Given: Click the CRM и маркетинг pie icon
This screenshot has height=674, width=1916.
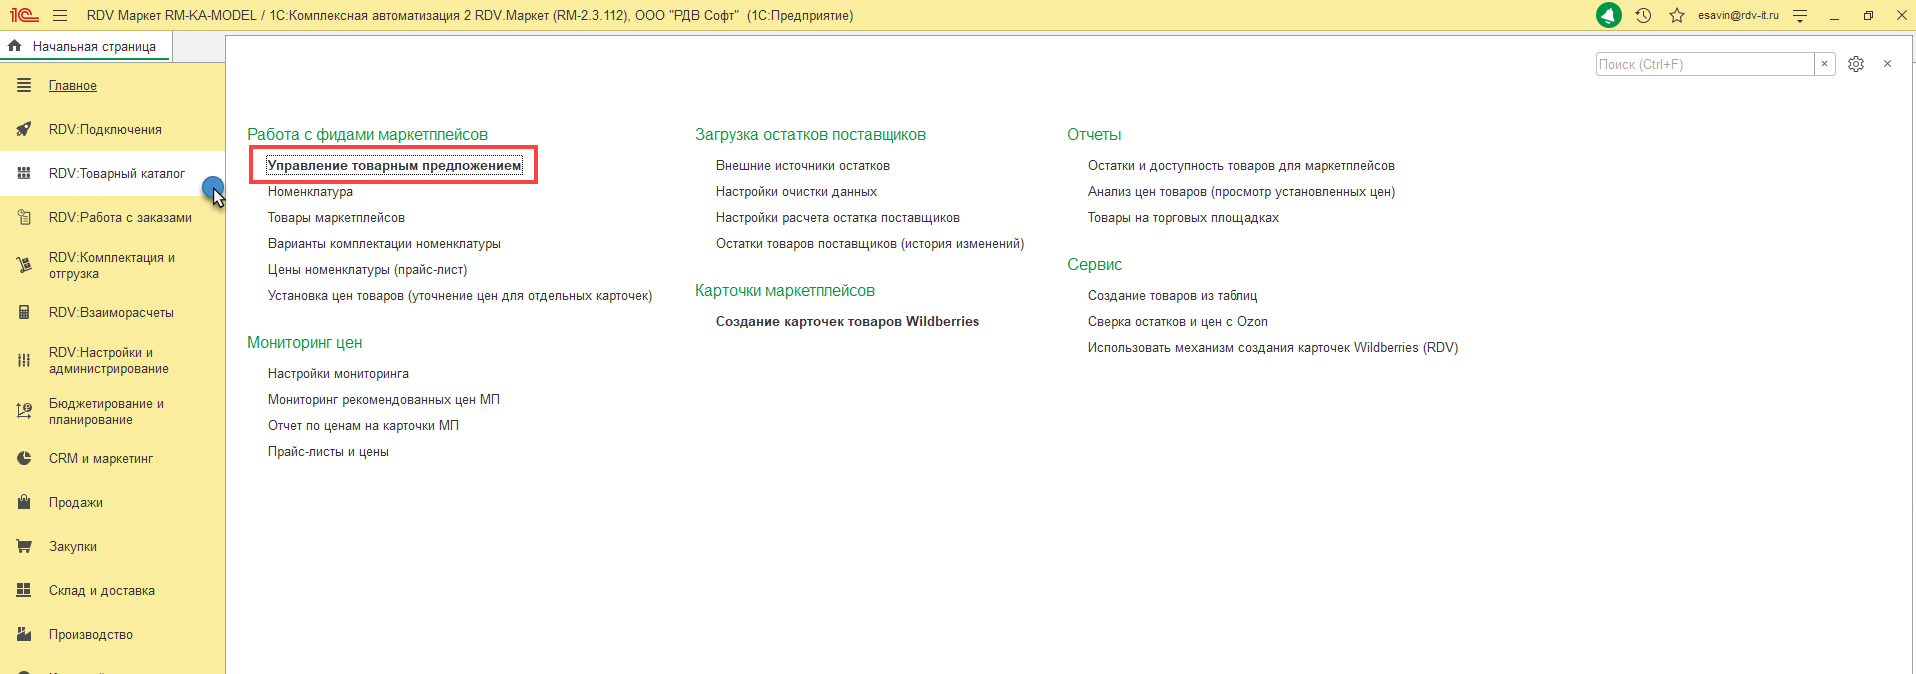Looking at the screenshot, I should (24, 459).
